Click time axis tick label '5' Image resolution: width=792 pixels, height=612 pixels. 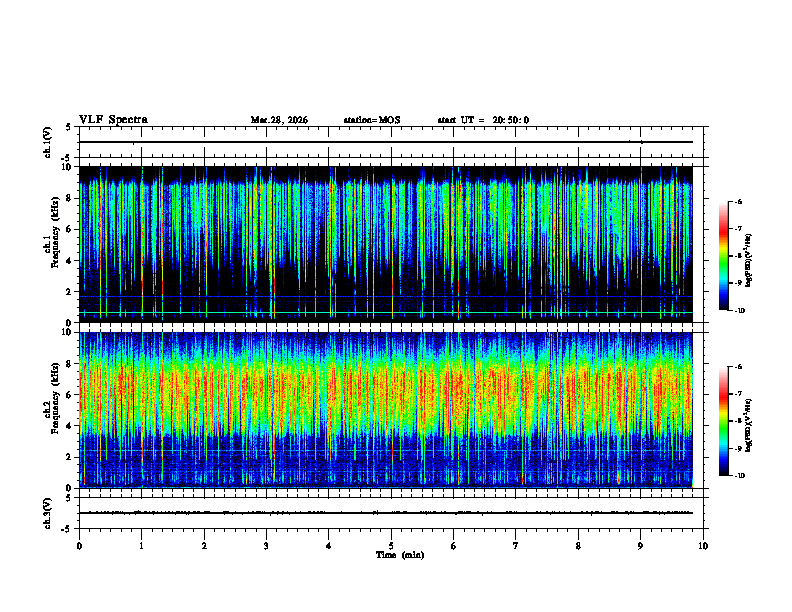coord(391,546)
